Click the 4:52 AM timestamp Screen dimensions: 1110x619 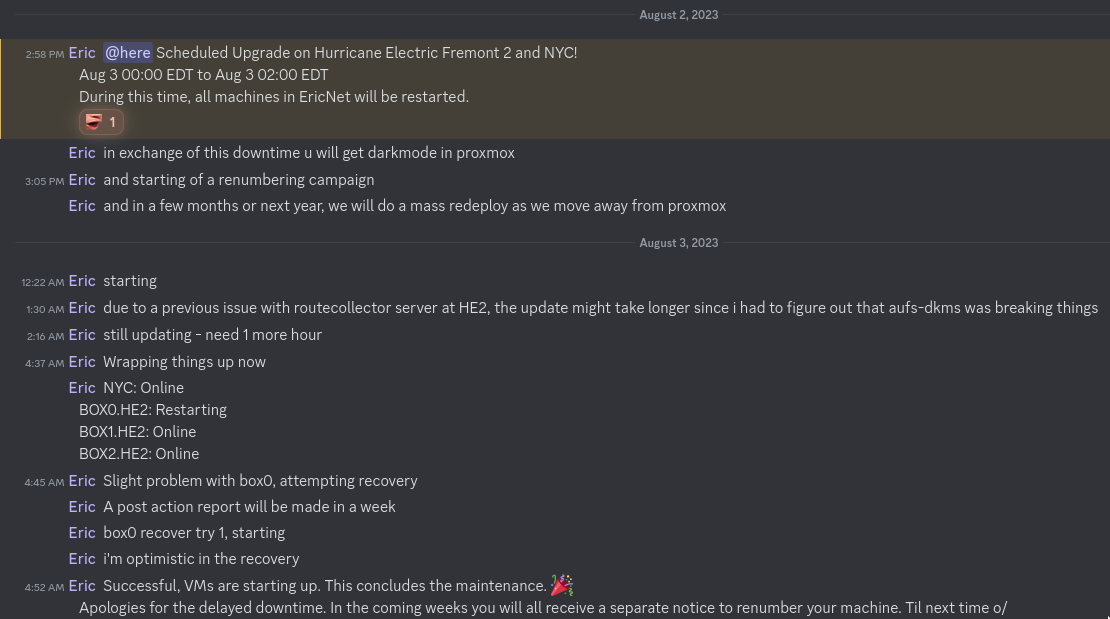[x=44, y=587]
